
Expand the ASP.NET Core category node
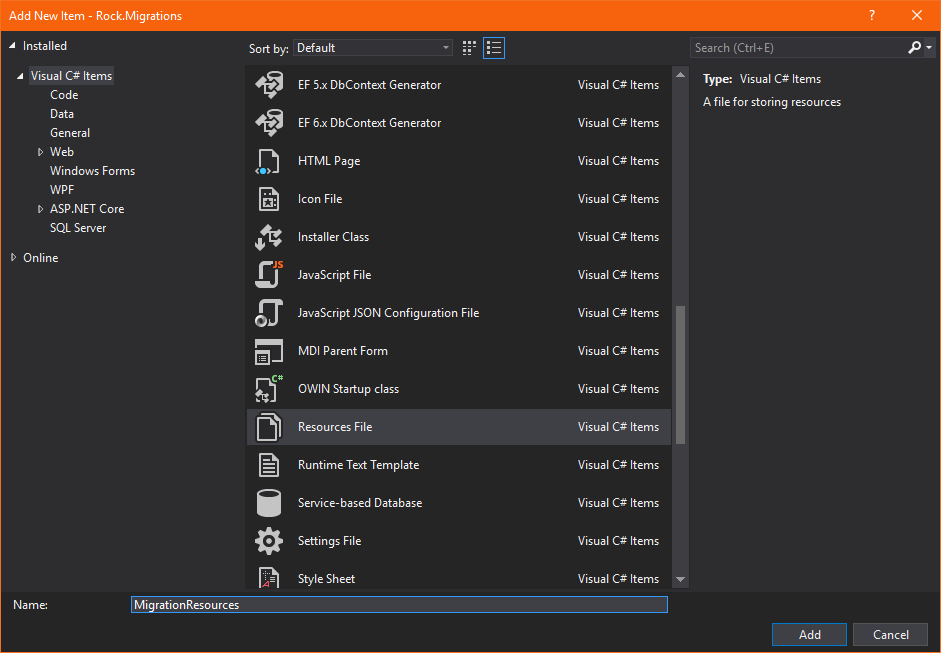40,209
